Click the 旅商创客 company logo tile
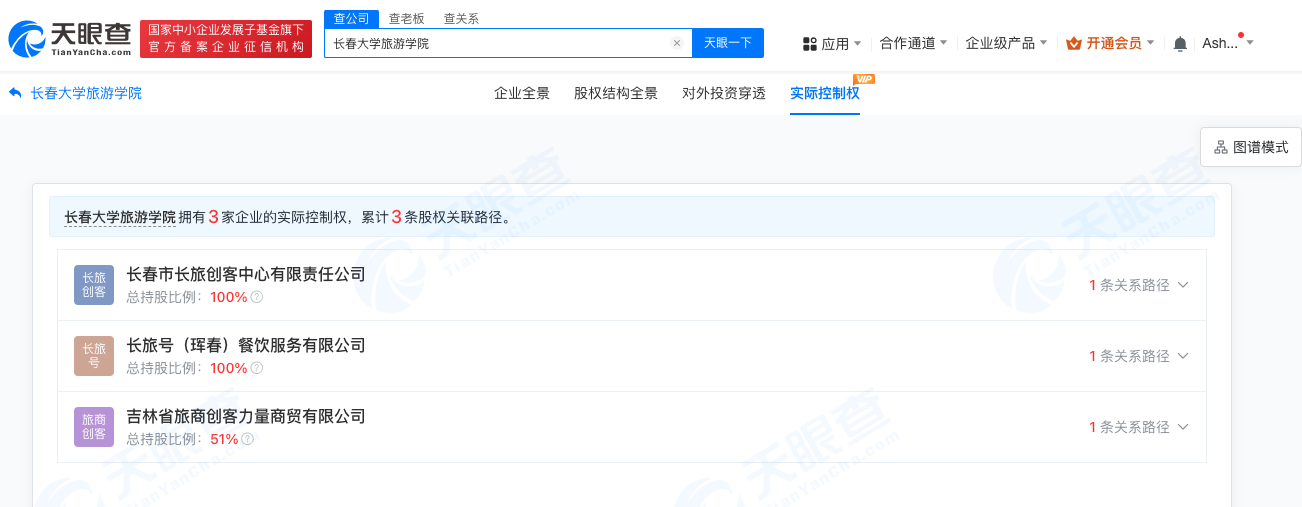Screen dimensions: 1302x507 point(94,427)
